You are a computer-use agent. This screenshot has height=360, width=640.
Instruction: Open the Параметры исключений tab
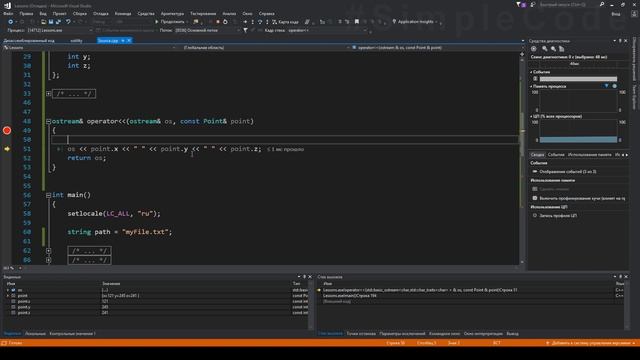[x=402, y=334]
